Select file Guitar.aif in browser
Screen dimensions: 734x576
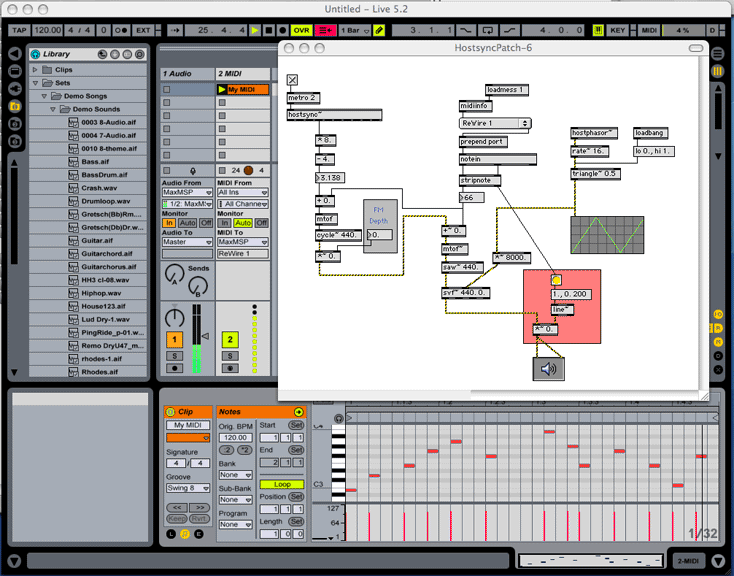pos(97,240)
